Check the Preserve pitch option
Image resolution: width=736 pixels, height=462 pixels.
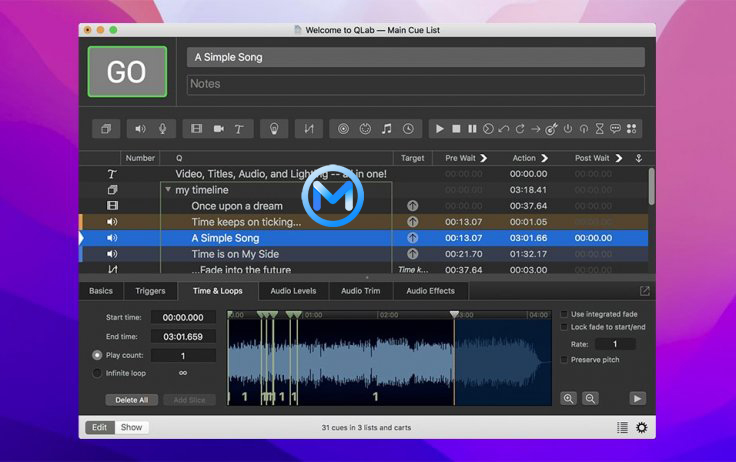(x=564, y=359)
